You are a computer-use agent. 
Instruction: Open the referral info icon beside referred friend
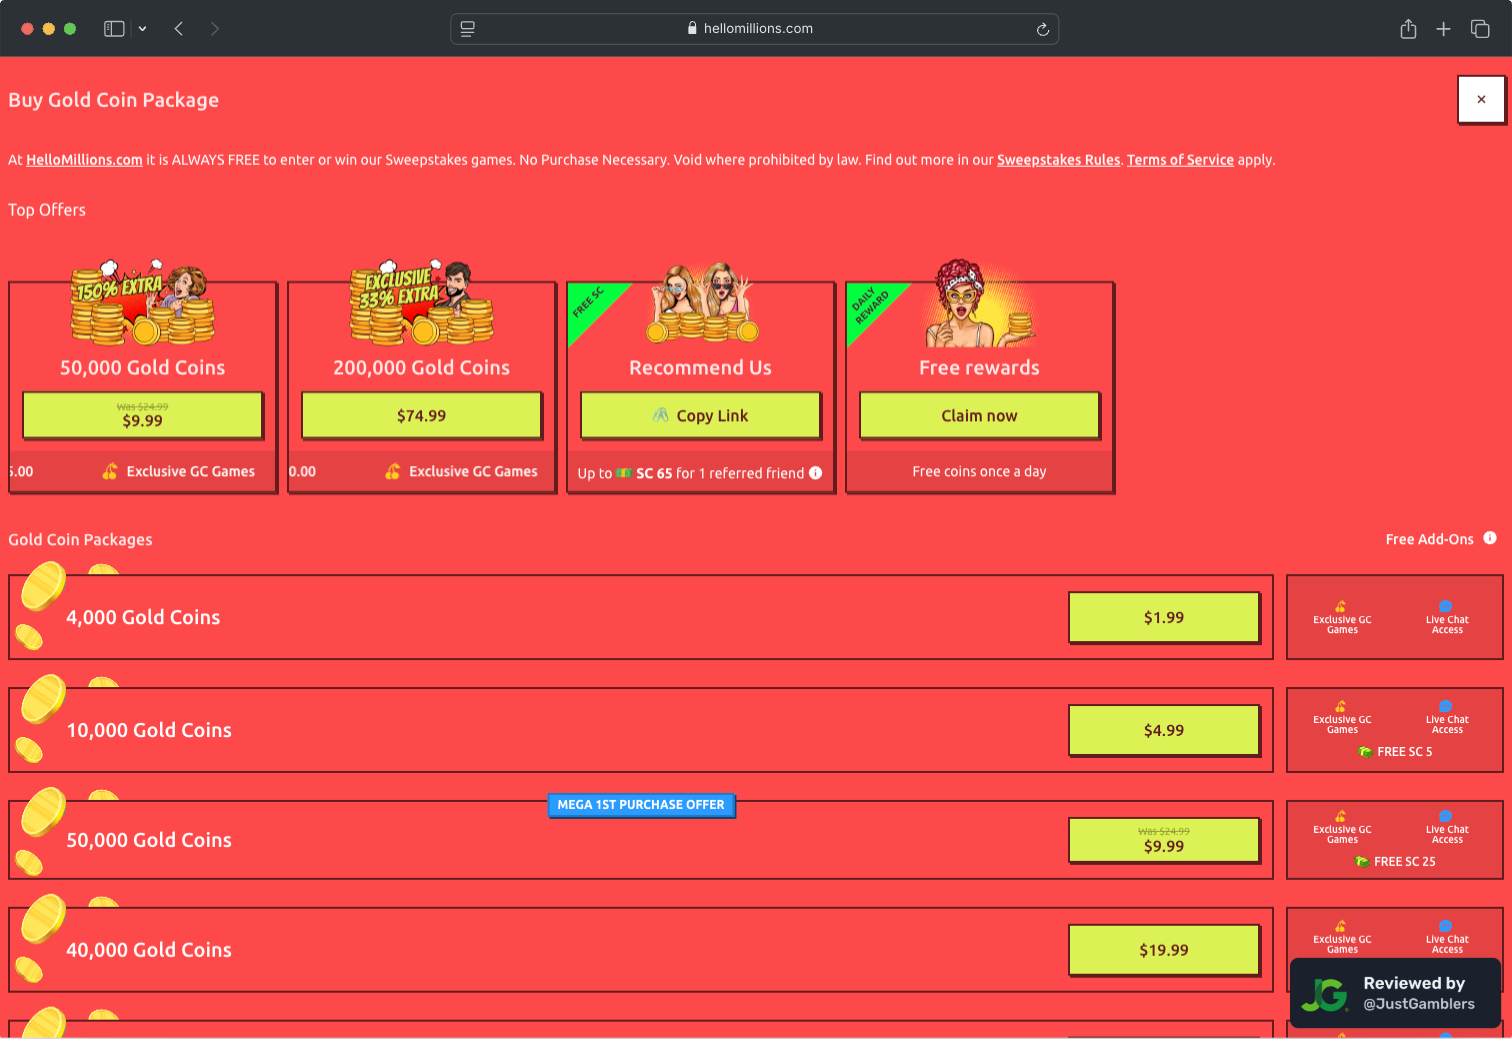[x=816, y=473]
